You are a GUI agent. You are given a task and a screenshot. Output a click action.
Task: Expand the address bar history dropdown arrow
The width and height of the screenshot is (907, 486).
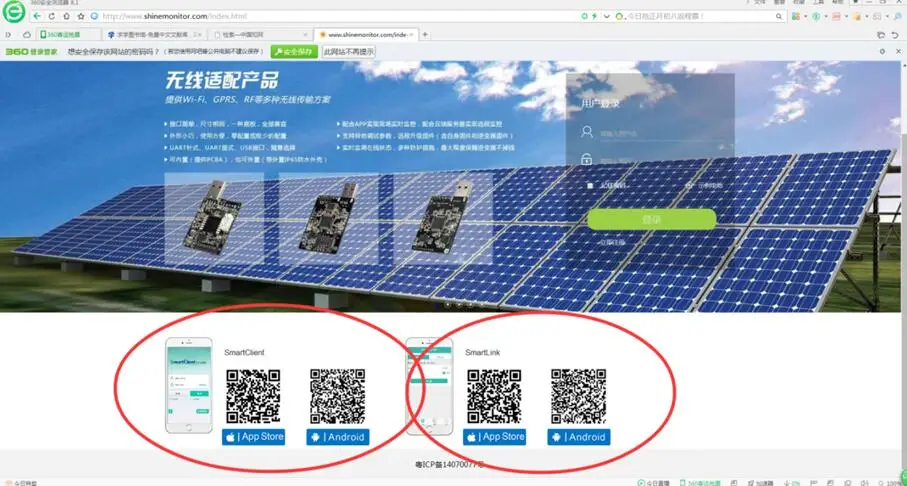(x=606, y=16)
